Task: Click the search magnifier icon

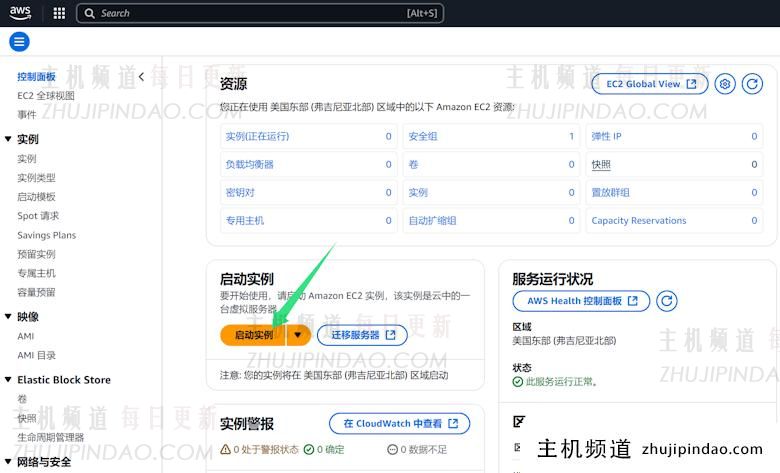Action: [90, 13]
